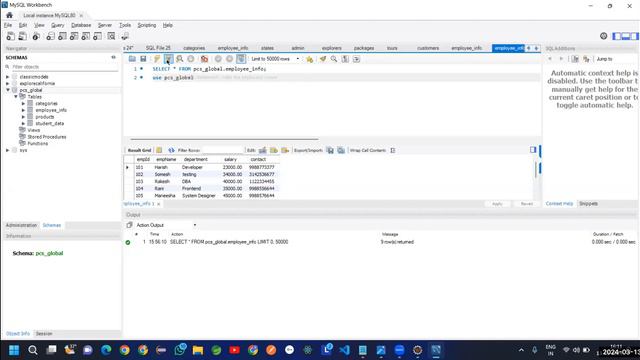This screenshot has height=360, width=640.
Task: Open the File menu
Action: tap(8, 25)
